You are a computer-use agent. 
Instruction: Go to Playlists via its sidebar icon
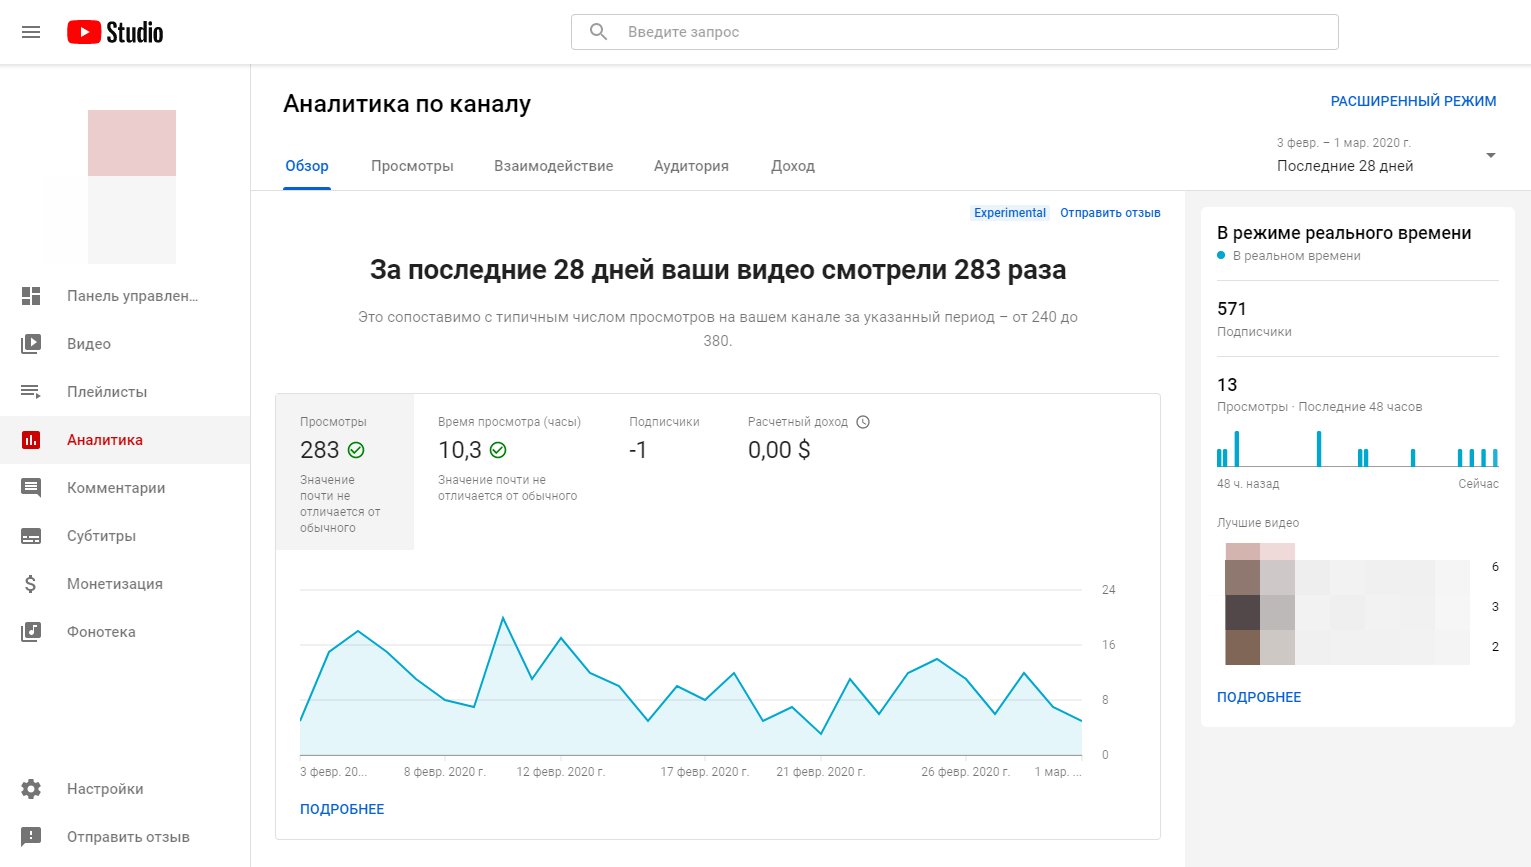(31, 392)
